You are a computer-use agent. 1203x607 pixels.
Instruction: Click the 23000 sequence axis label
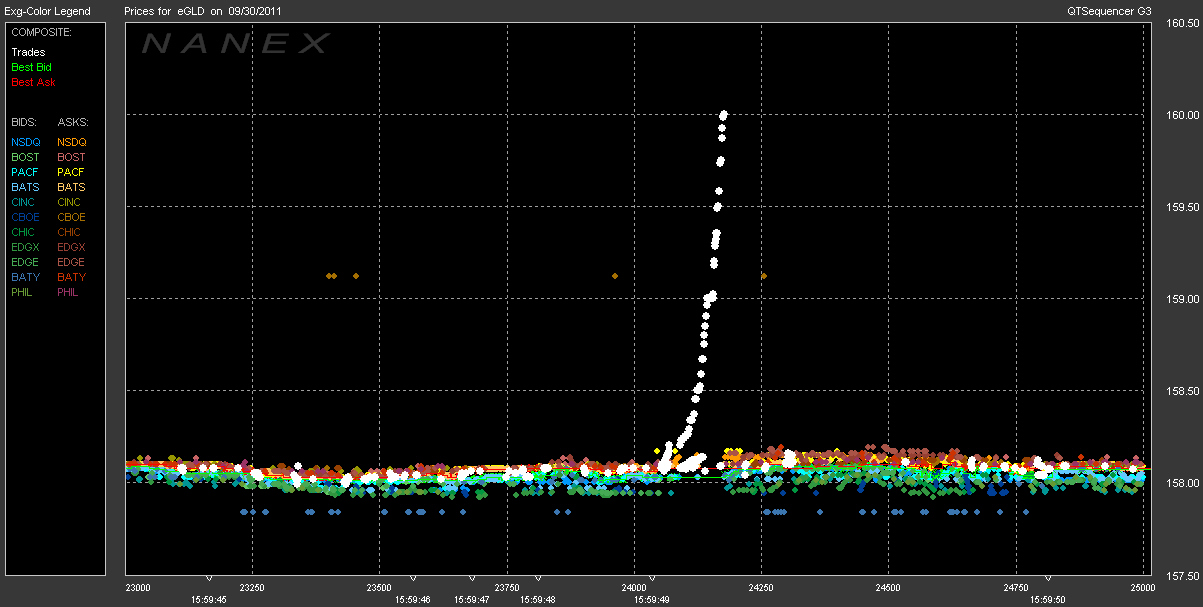coord(137,587)
